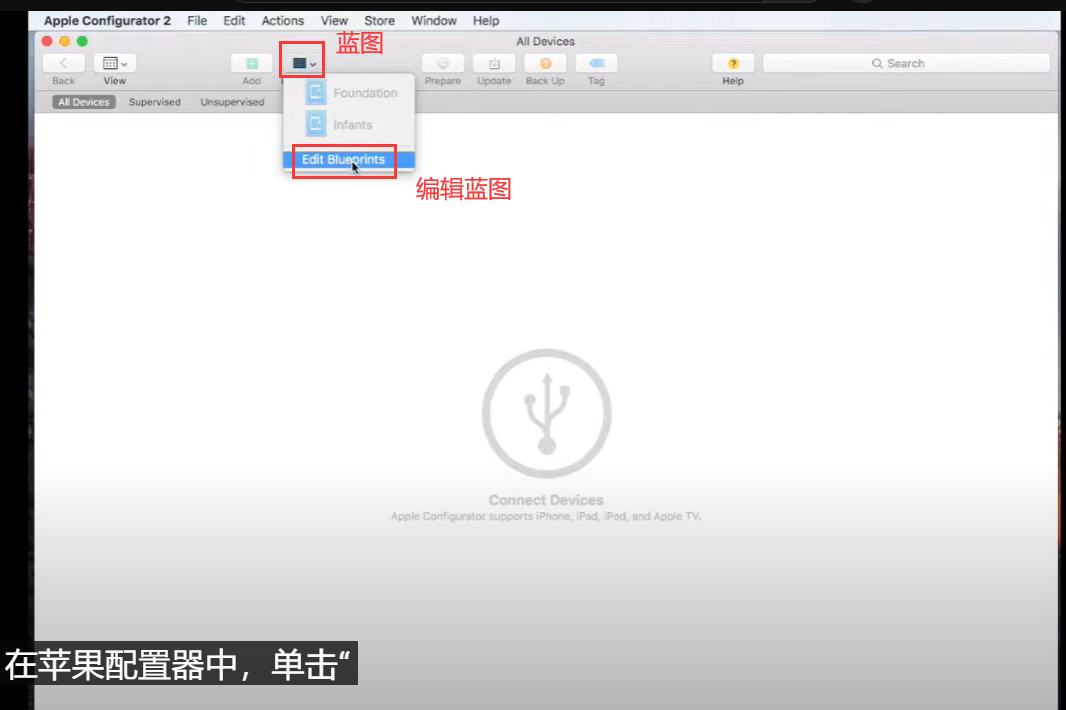1066x710 pixels.
Task: Open the View menu in menu bar
Action: [x=334, y=20]
